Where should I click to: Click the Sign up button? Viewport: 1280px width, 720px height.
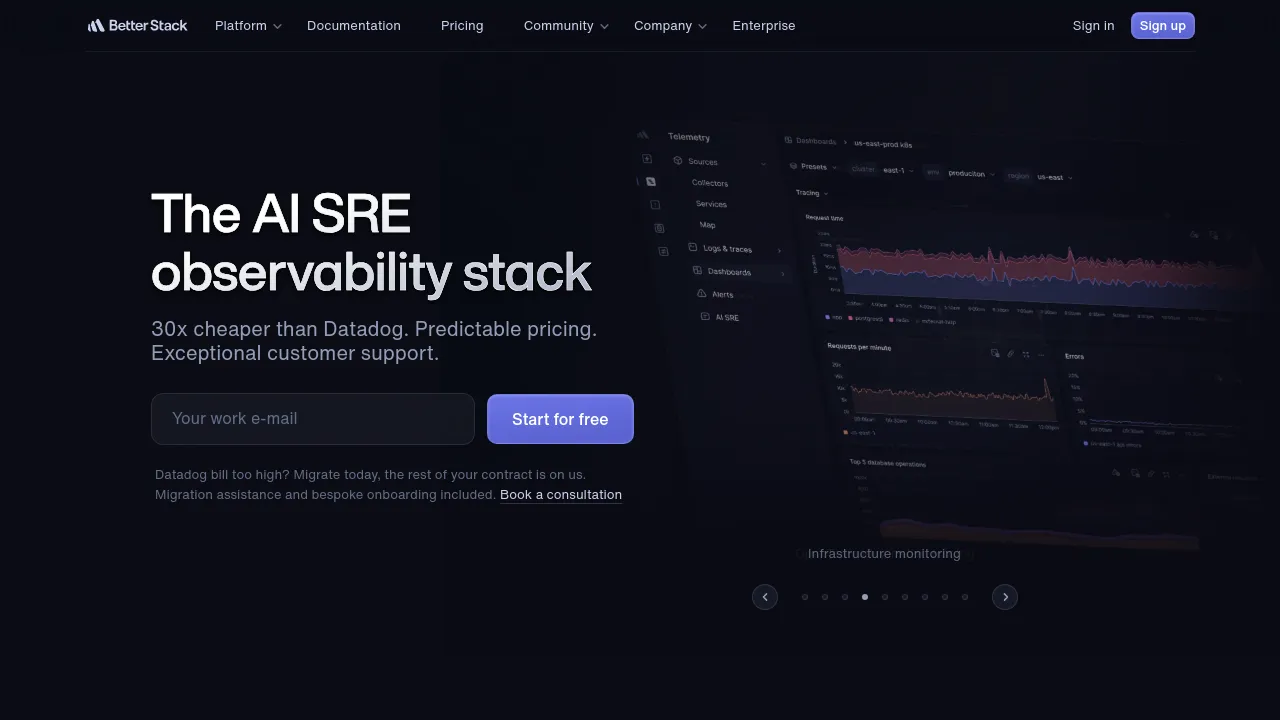pyautogui.click(x=1163, y=26)
